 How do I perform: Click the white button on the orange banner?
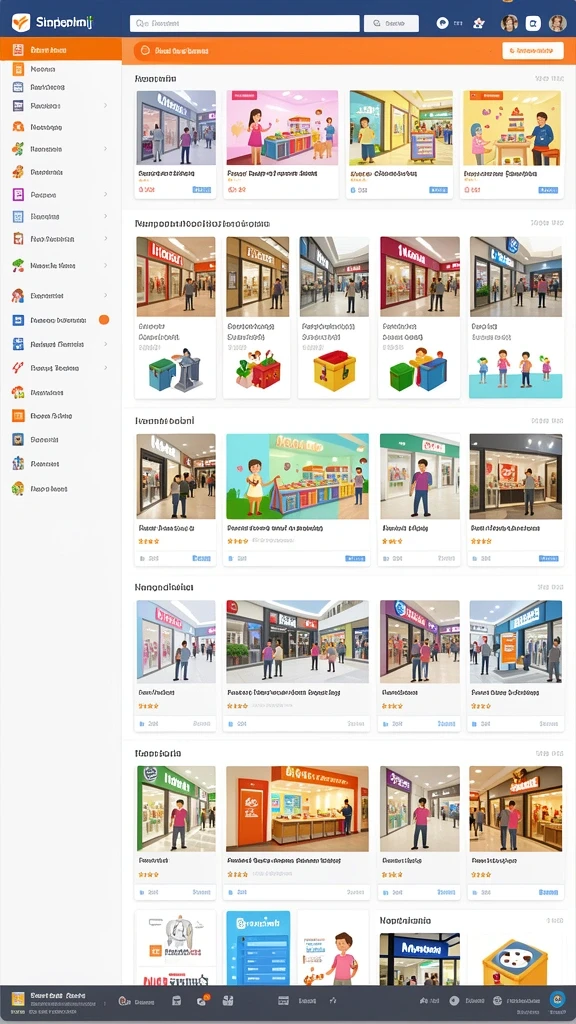pos(533,50)
